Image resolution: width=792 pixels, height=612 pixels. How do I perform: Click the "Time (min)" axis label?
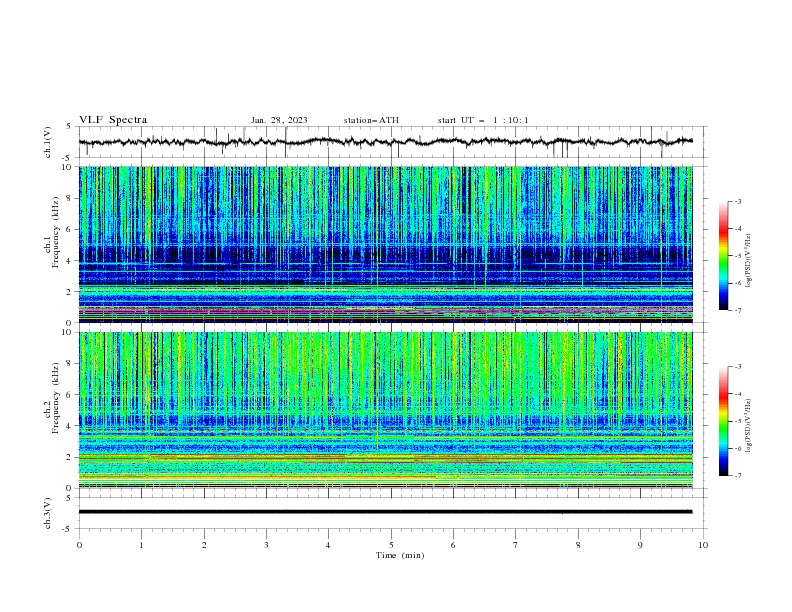point(400,555)
